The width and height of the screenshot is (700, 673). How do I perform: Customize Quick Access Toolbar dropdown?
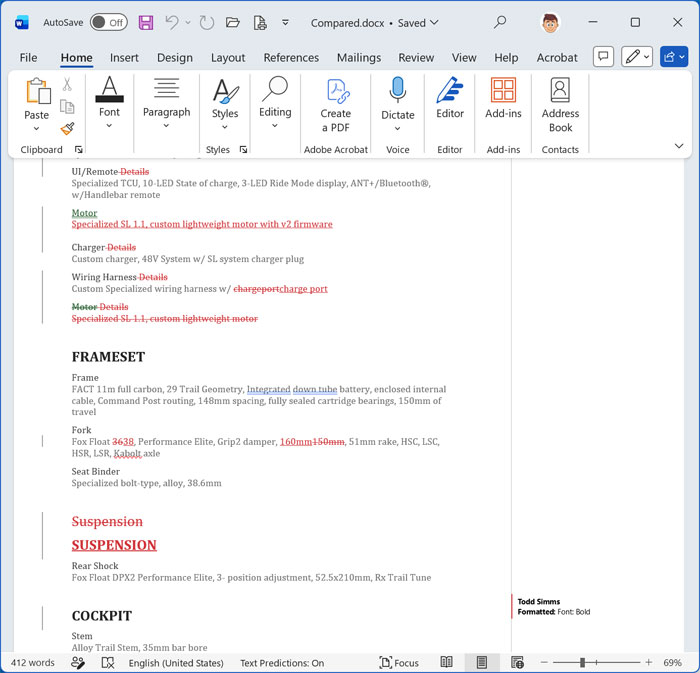[285, 22]
